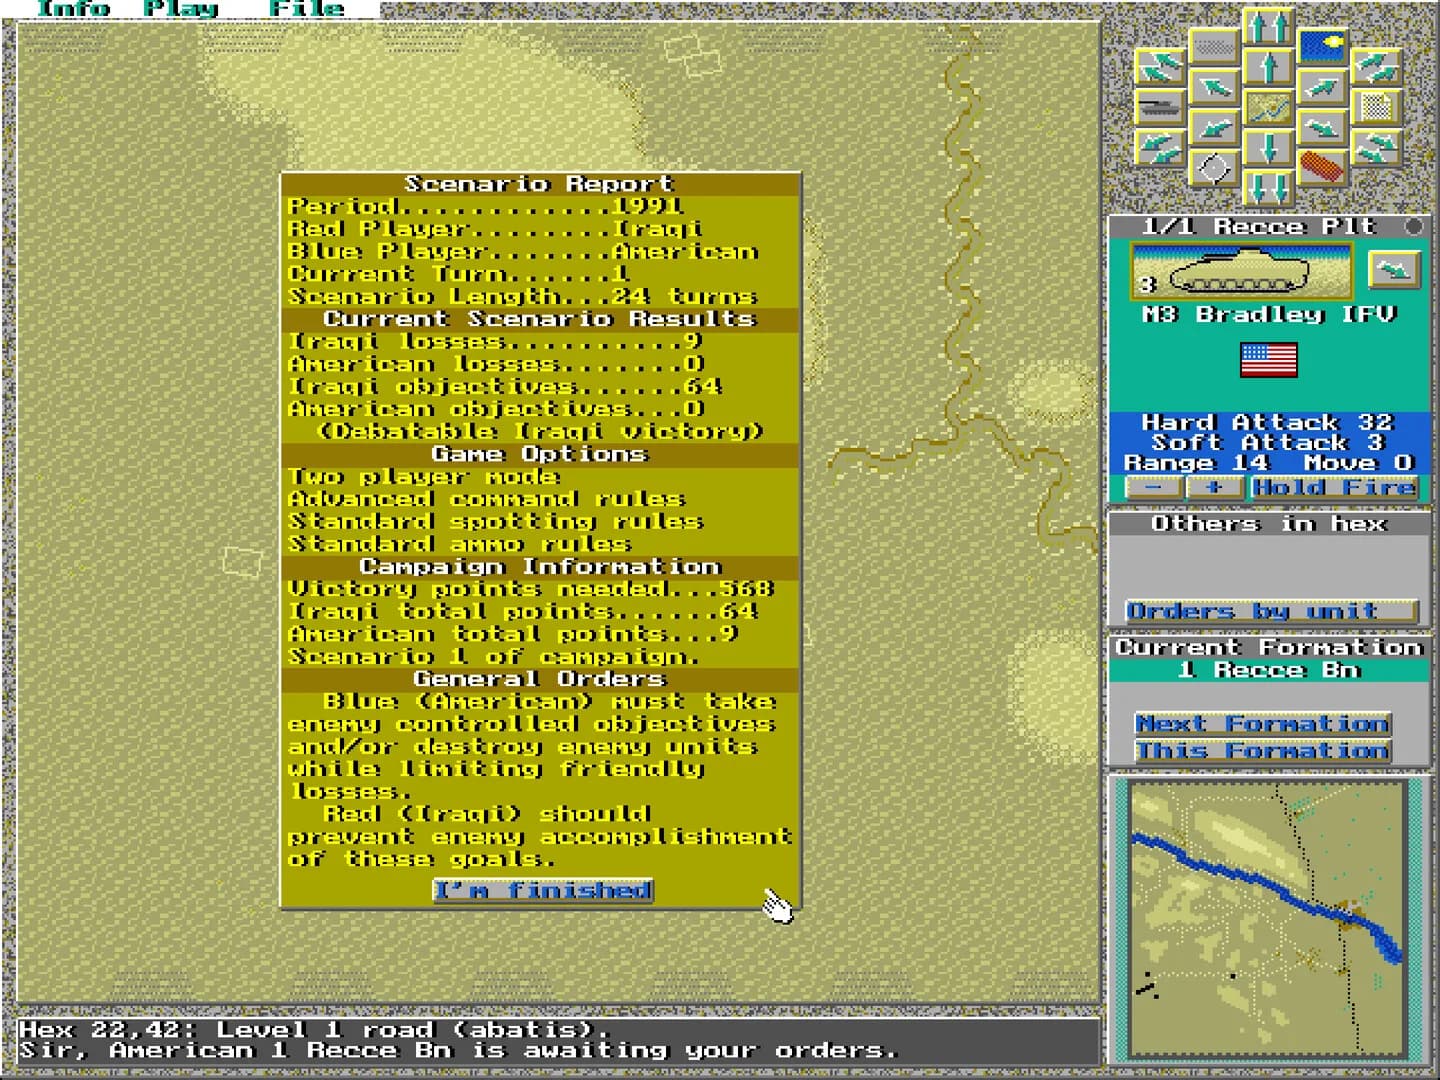Click the Red Player Iraqi line

click(495, 229)
